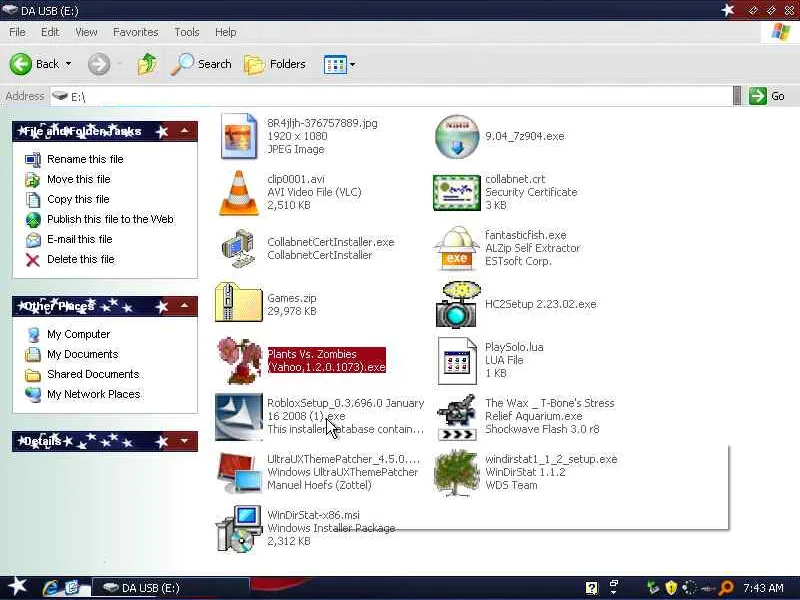800x600 pixels.
Task: Open the Views dropdown arrow
Action: (353, 64)
